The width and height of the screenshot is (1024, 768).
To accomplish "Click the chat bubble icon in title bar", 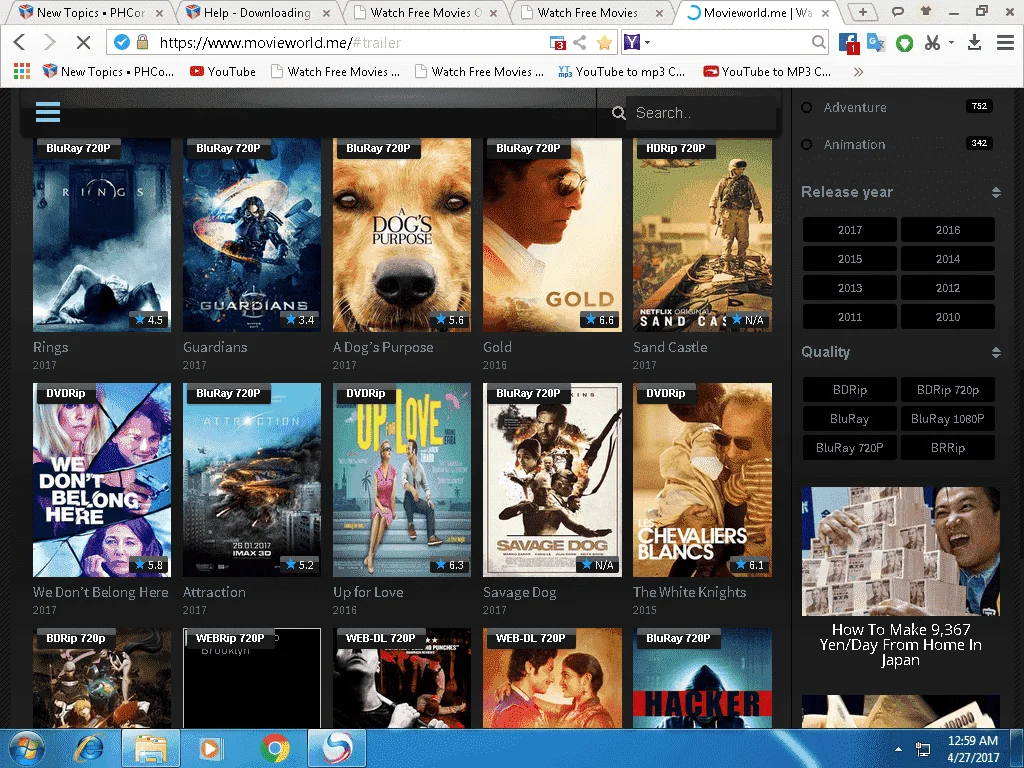I will pos(898,11).
